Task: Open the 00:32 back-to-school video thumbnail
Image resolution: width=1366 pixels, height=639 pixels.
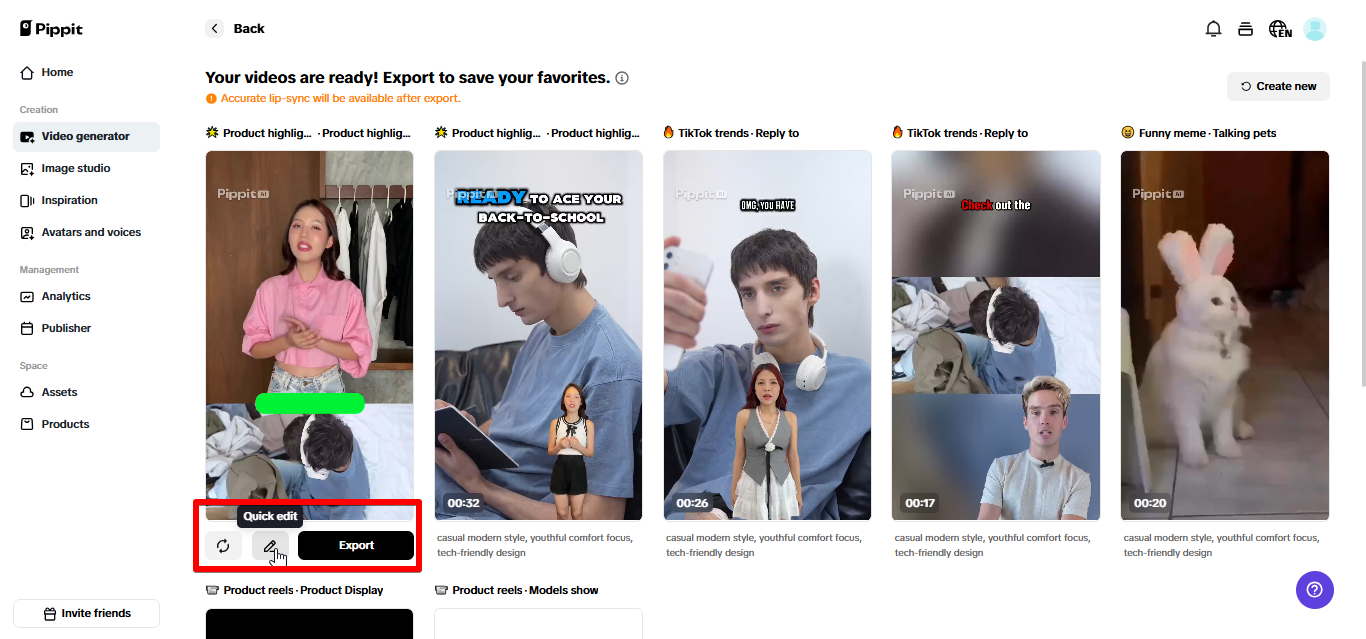Action: (x=538, y=335)
